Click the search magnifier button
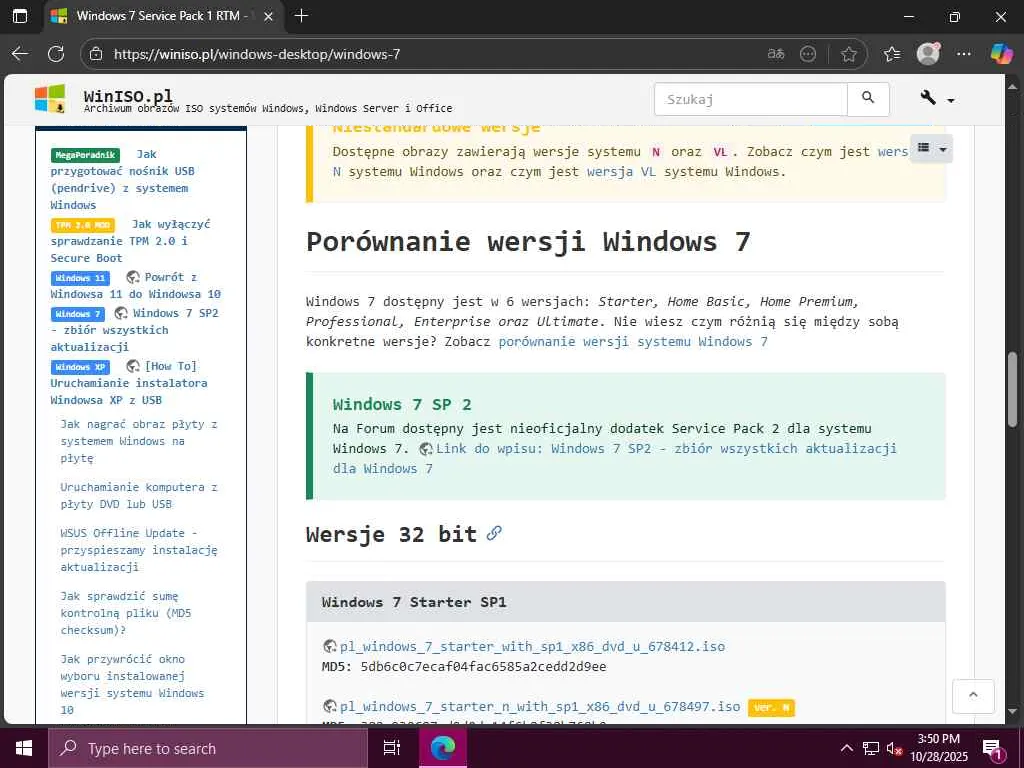1024x768 pixels. [868, 99]
